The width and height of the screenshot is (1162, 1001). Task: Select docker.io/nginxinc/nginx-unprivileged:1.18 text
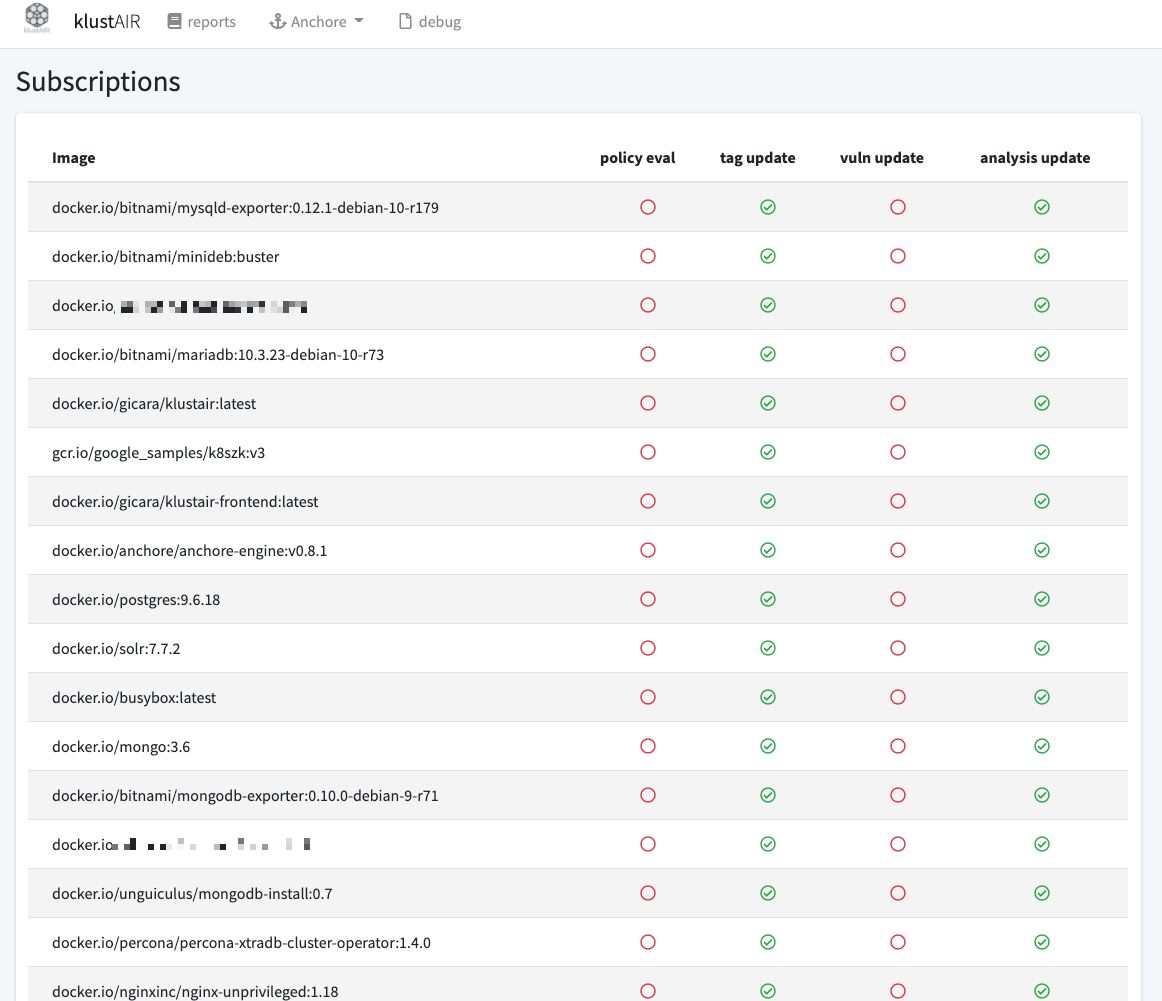pos(195,991)
